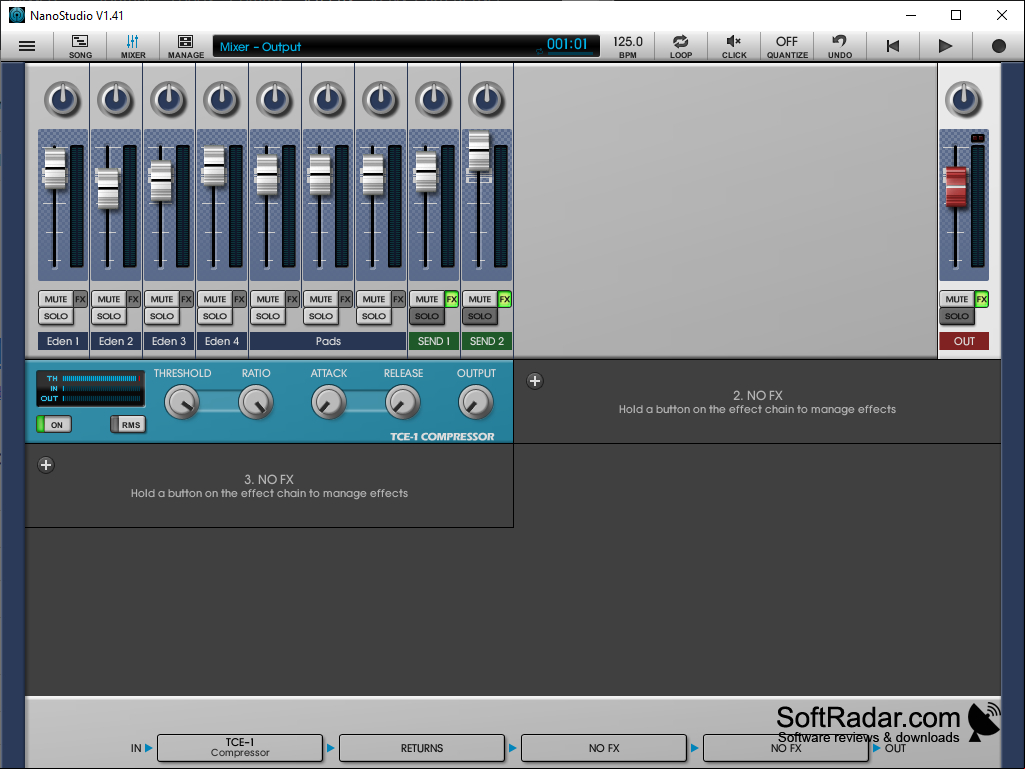Image resolution: width=1025 pixels, height=769 pixels.
Task: Open the Mixer view
Action: point(133,46)
